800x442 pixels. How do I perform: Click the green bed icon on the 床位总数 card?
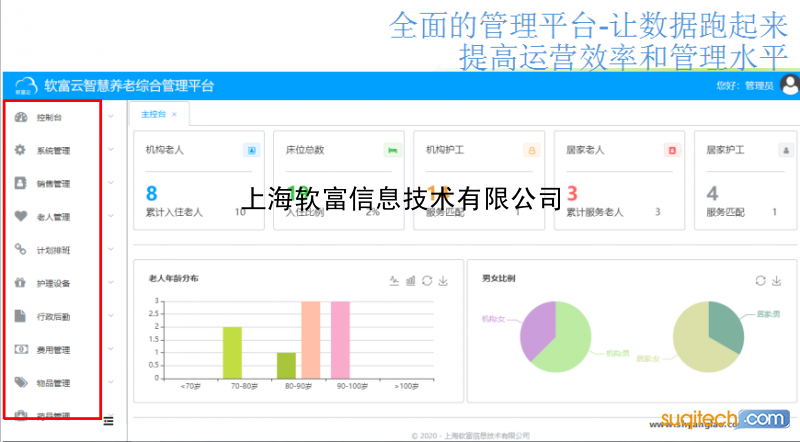(392, 150)
